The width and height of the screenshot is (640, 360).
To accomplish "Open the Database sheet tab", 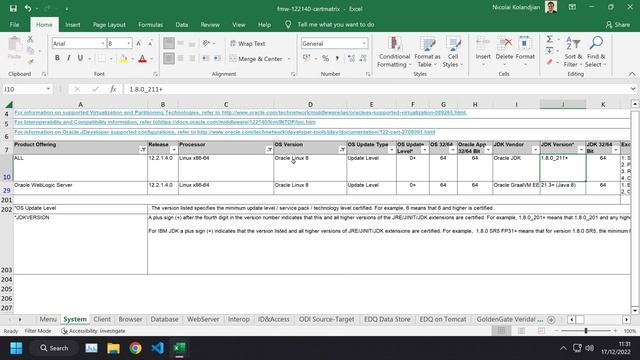I will coord(164,319).
